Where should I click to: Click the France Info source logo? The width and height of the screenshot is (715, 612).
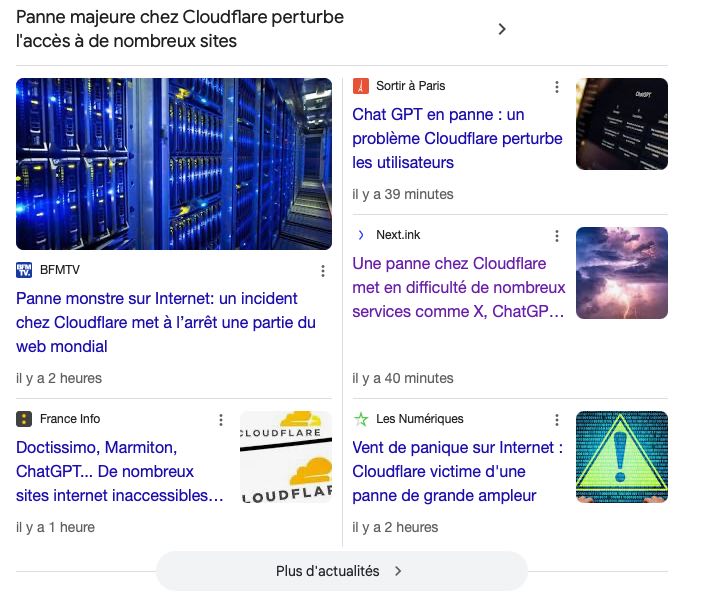(x=24, y=419)
